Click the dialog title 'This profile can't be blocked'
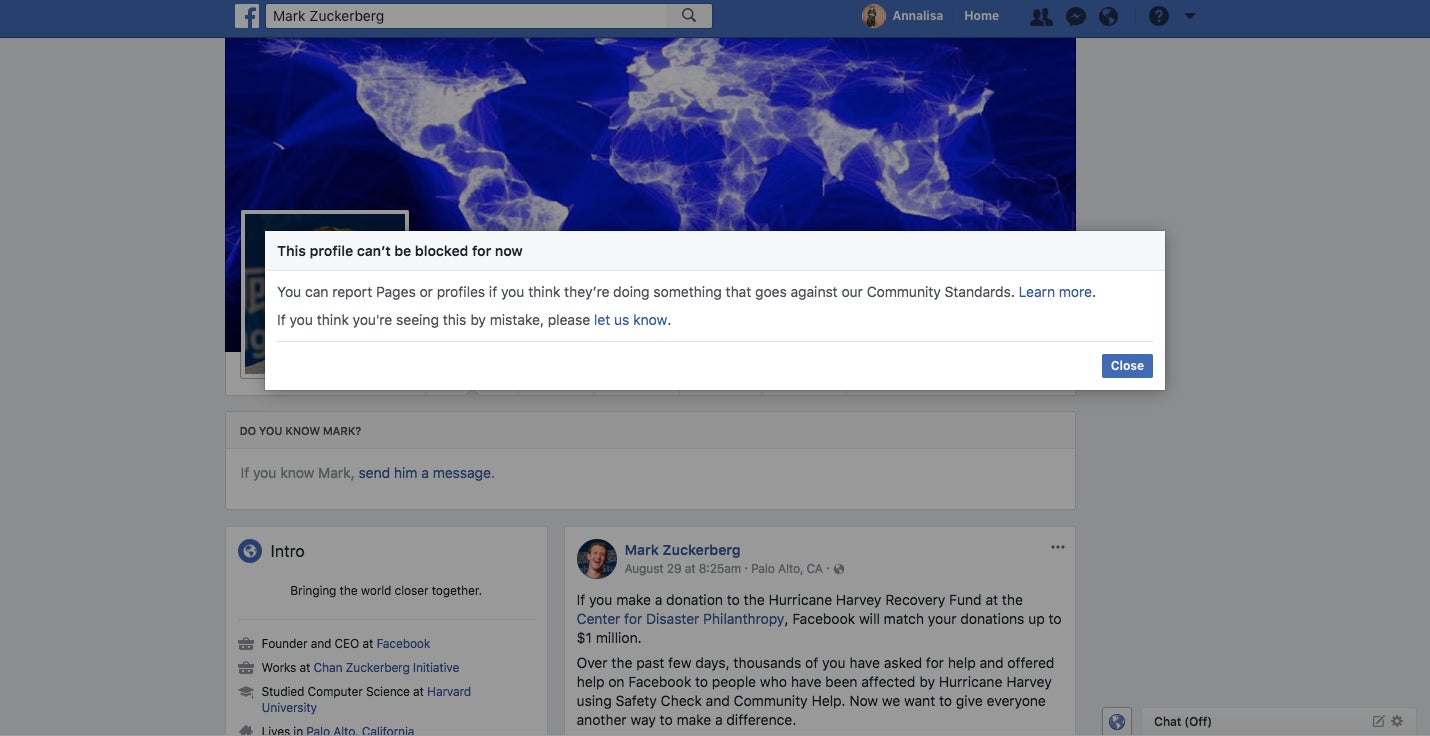Image resolution: width=1430 pixels, height=736 pixels. (x=400, y=251)
